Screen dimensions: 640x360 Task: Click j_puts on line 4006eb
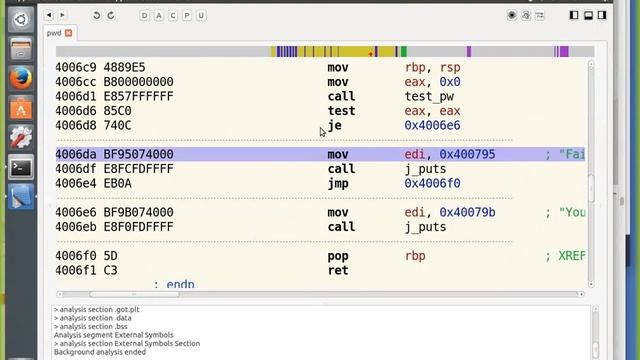425,227
